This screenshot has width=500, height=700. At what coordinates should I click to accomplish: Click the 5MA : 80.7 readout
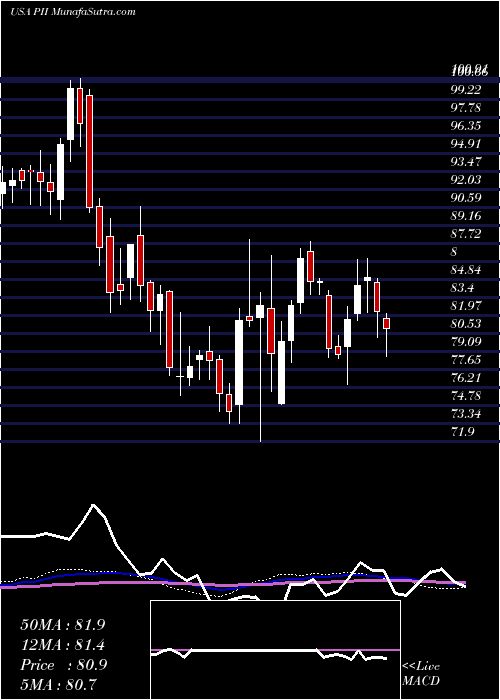click(59, 685)
